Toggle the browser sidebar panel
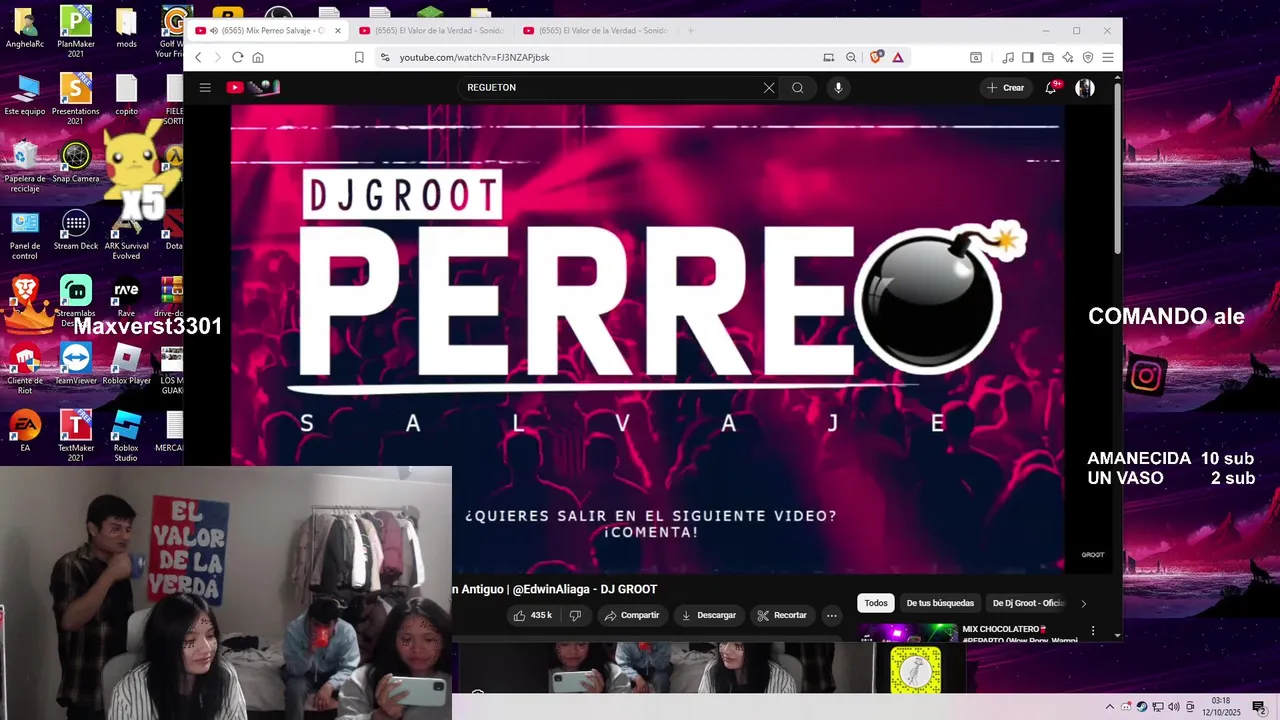Image resolution: width=1280 pixels, height=720 pixels. click(1028, 58)
